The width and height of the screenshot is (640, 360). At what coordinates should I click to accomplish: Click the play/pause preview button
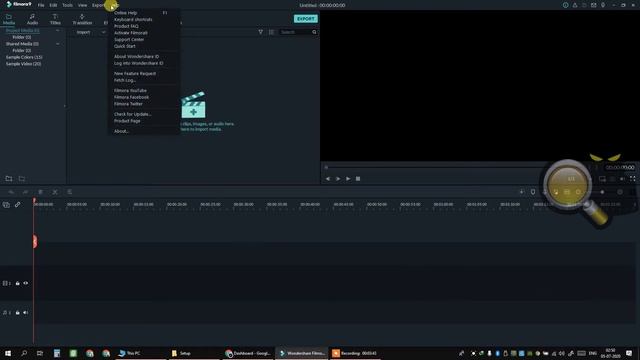tap(338, 179)
